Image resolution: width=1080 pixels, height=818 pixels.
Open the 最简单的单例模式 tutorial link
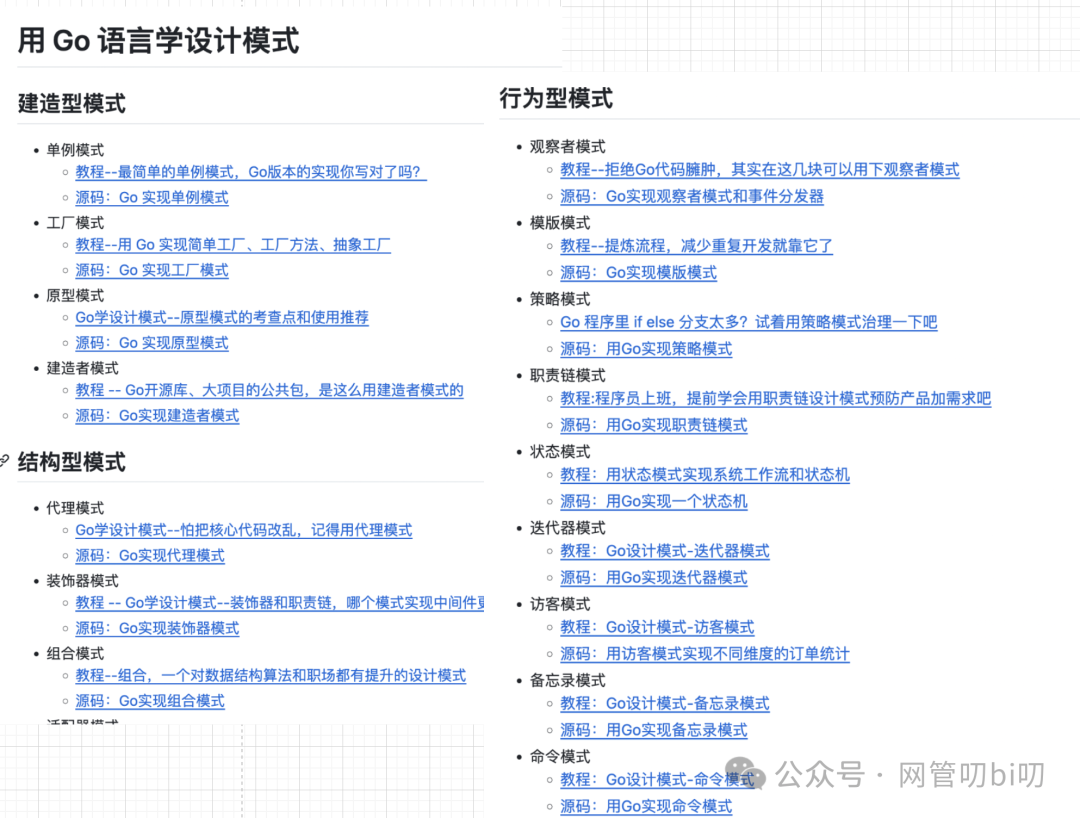pyautogui.click(x=251, y=172)
